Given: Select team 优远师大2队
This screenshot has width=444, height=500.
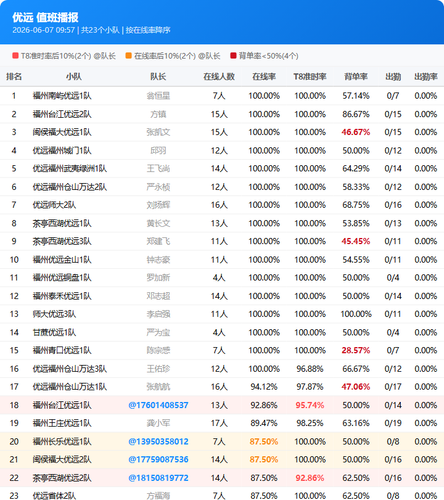Looking at the screenshot, I should coord(54,205).
